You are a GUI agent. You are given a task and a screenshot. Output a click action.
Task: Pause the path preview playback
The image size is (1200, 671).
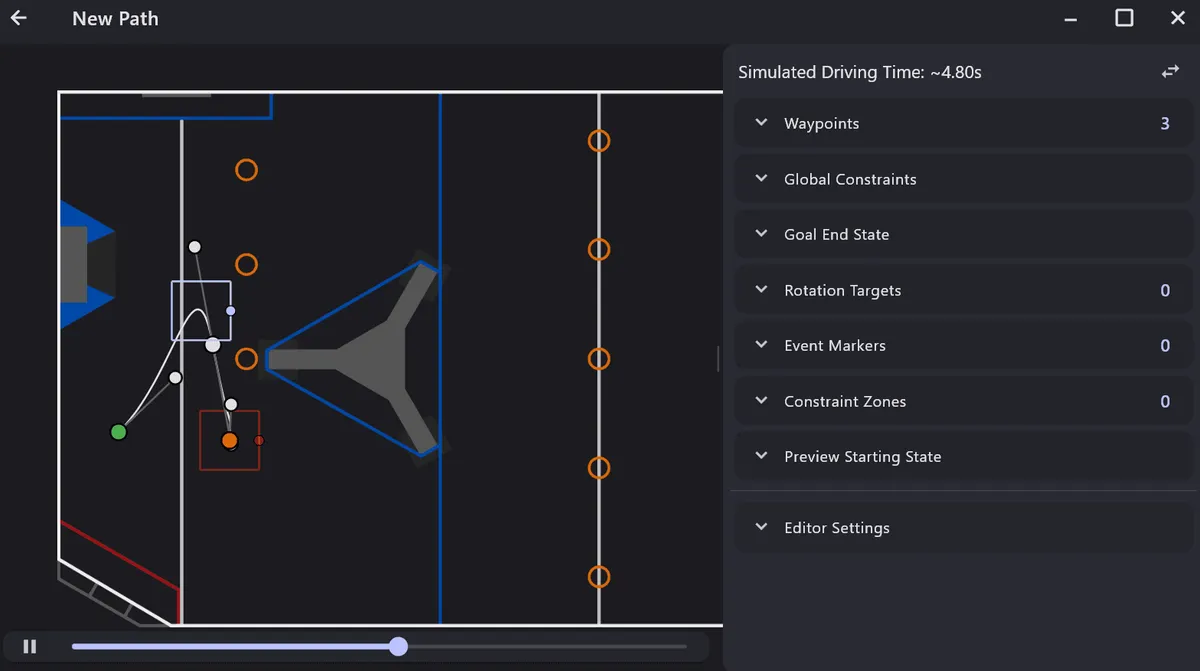pos(30,647)
